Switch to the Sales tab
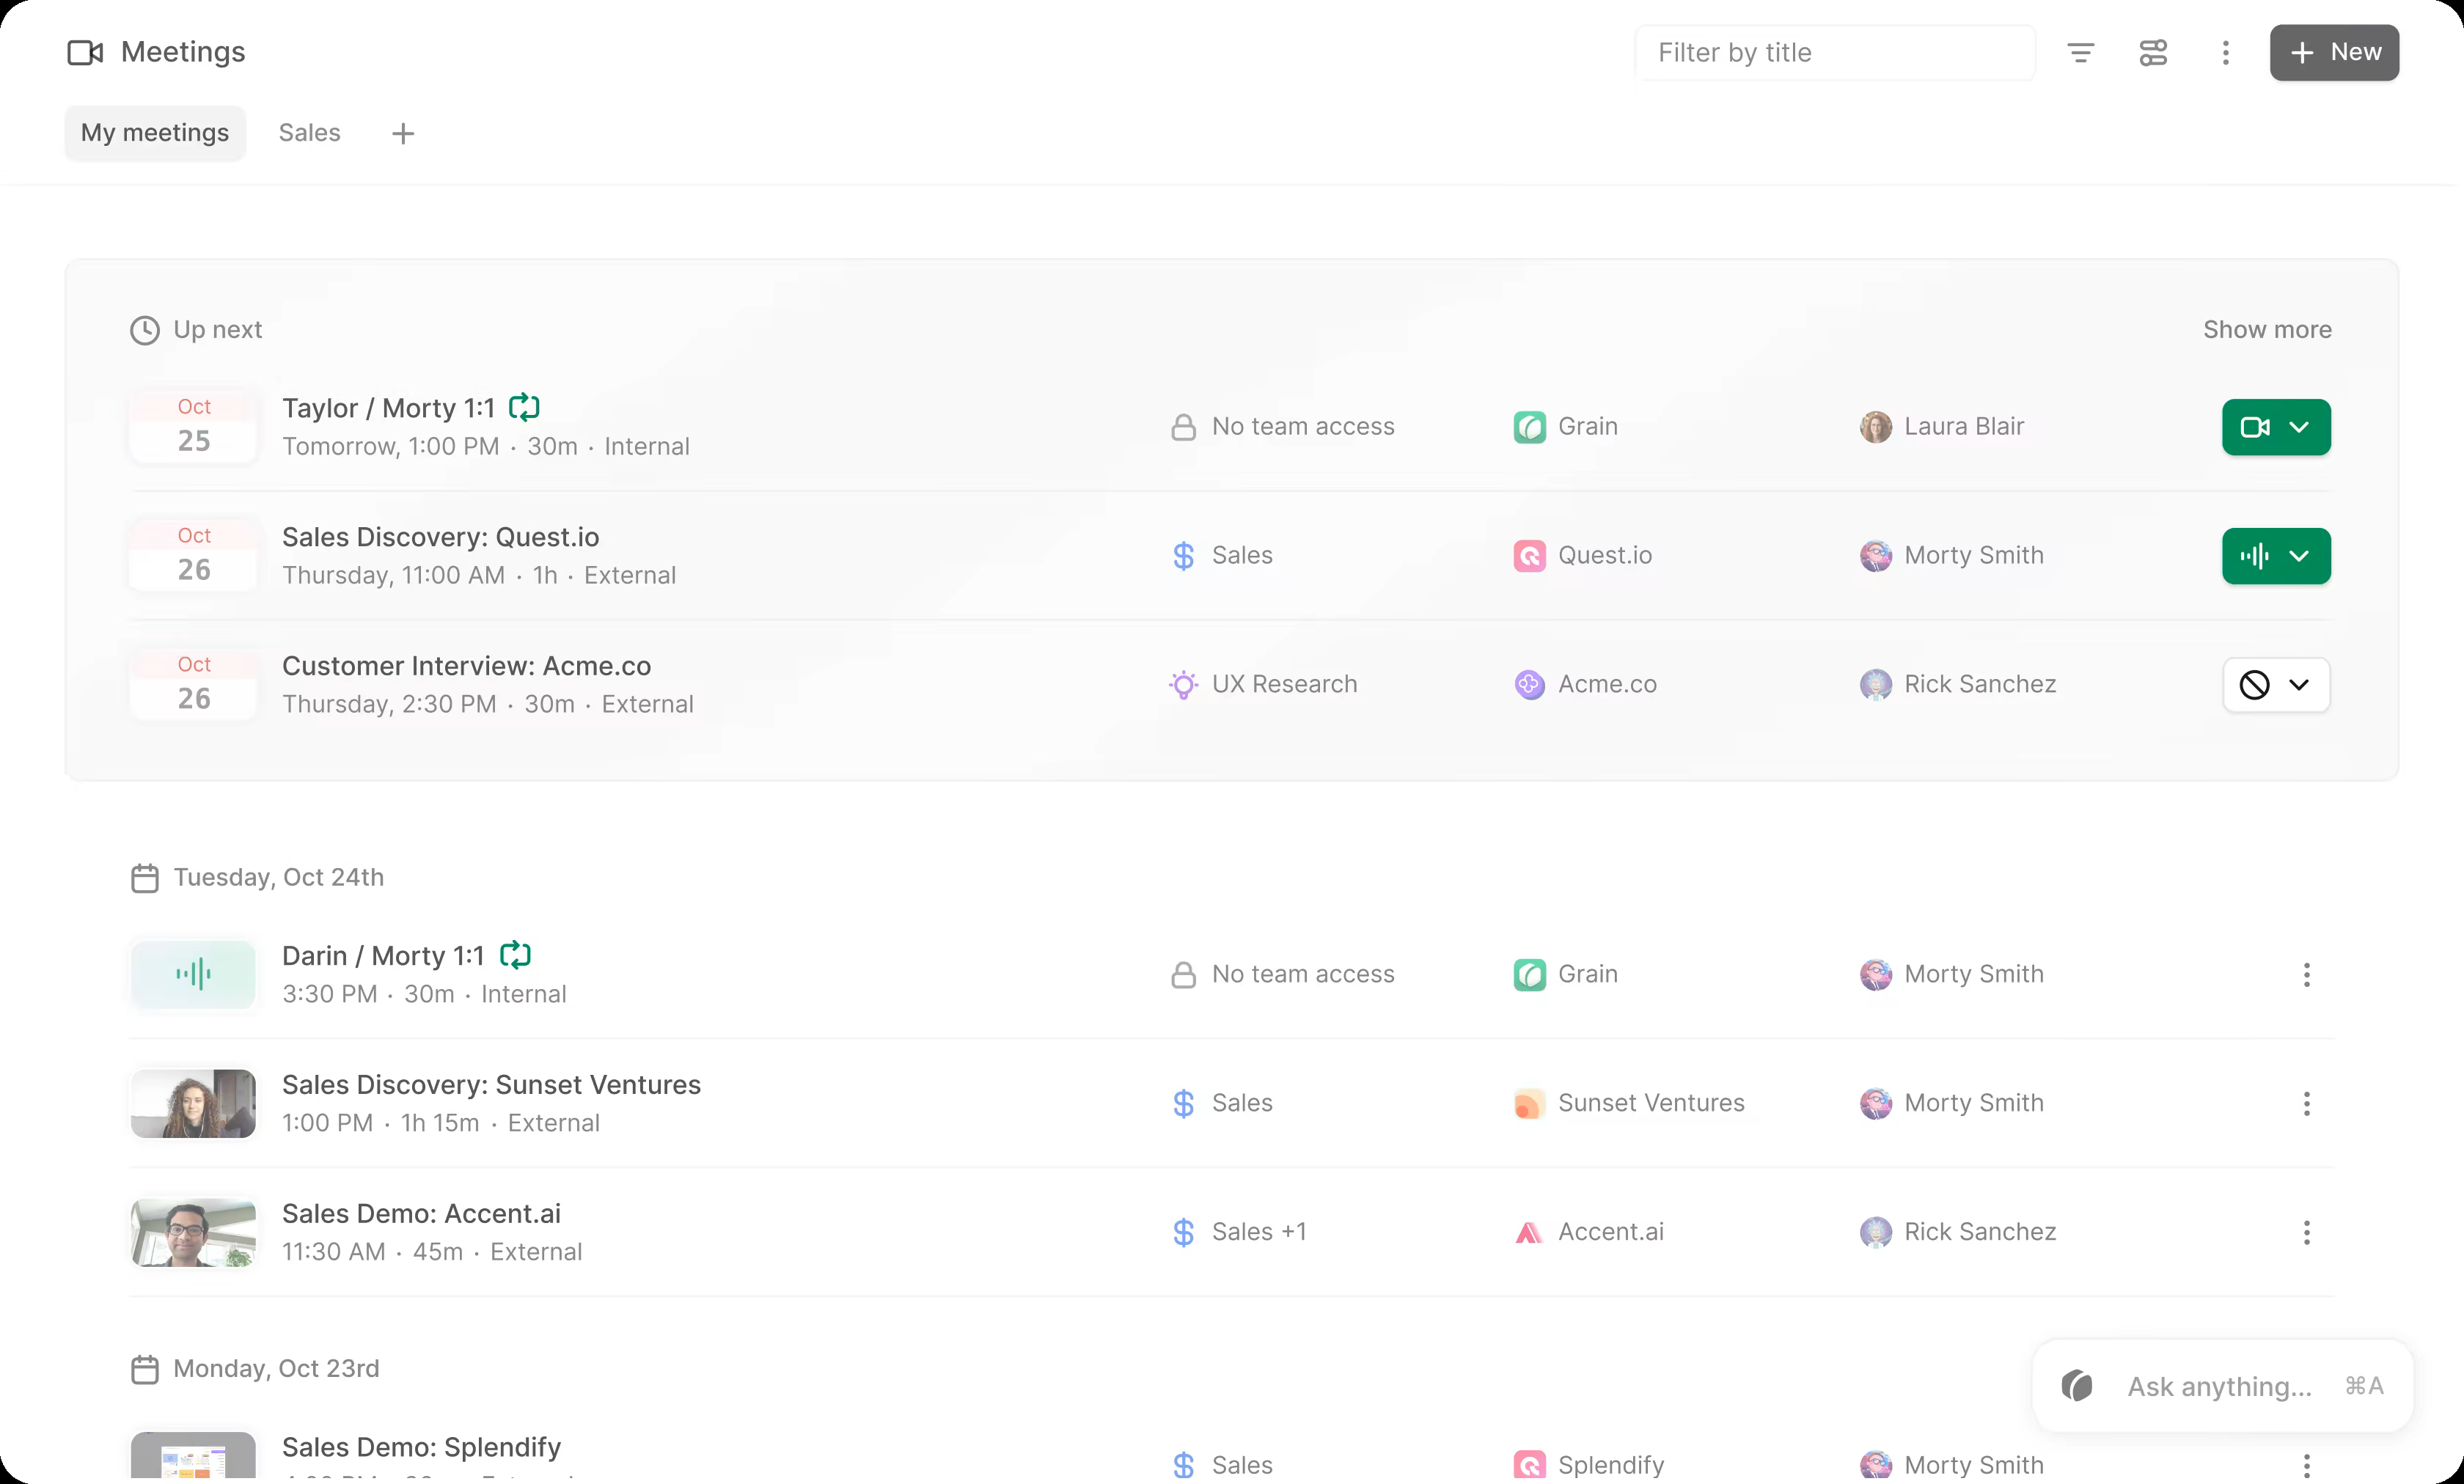Screen dimensions: 2464x1484 coord(309,133)
